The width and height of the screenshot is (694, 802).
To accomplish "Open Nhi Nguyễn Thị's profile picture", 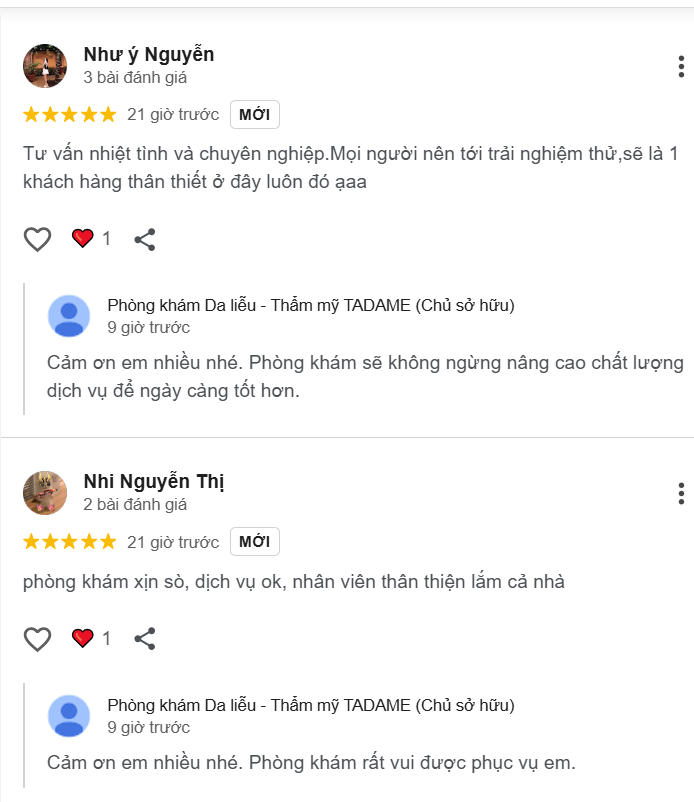I will [45, 493].
